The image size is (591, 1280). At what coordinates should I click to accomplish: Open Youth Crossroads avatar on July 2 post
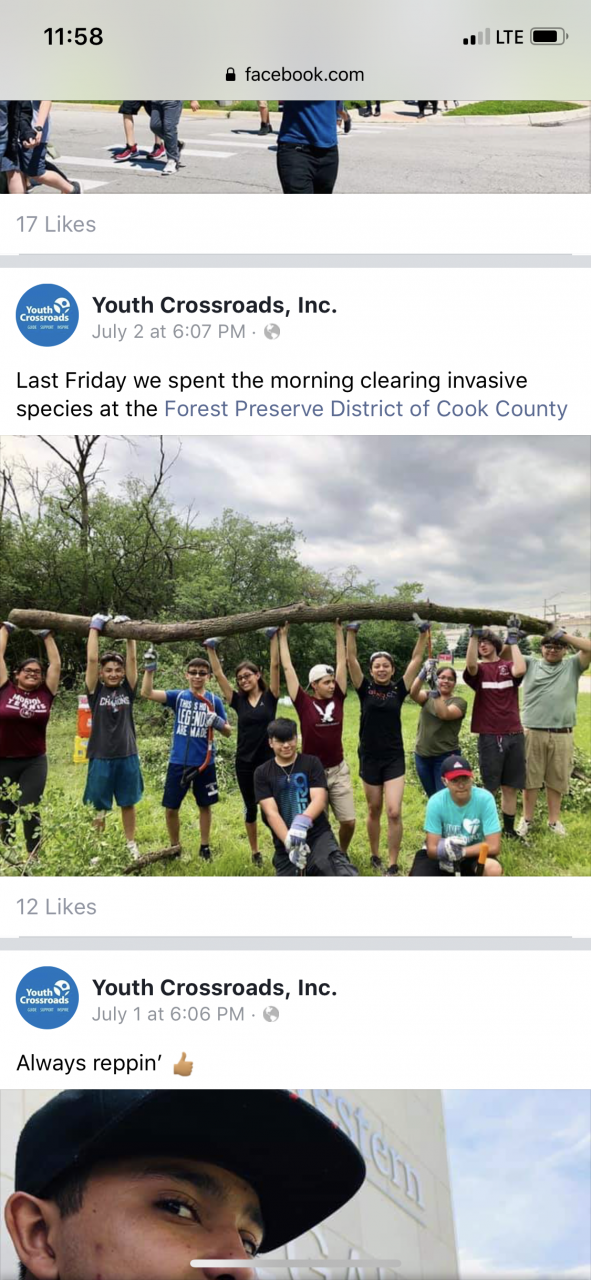[x=47, y=315]
